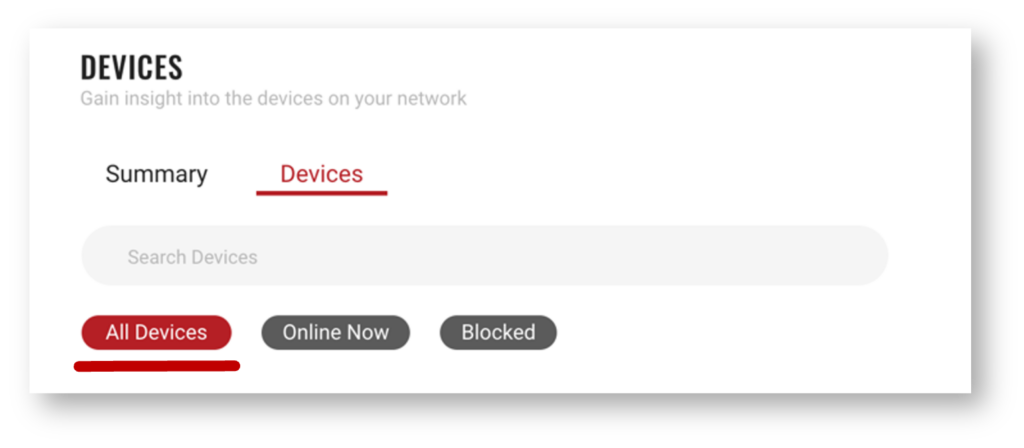Click the red underline beneath Devices tab
Screen dimensions: 1024x448
pyautogui.click(x=321, y=192)
